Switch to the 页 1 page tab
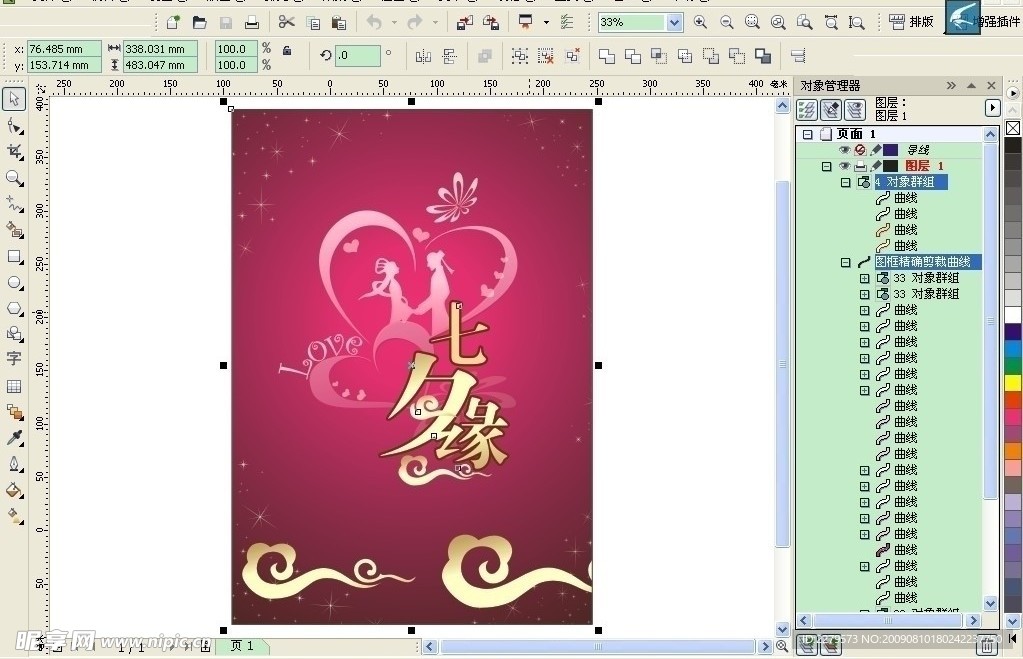The height and width of the screenshot is (659, 1023). 243,647
